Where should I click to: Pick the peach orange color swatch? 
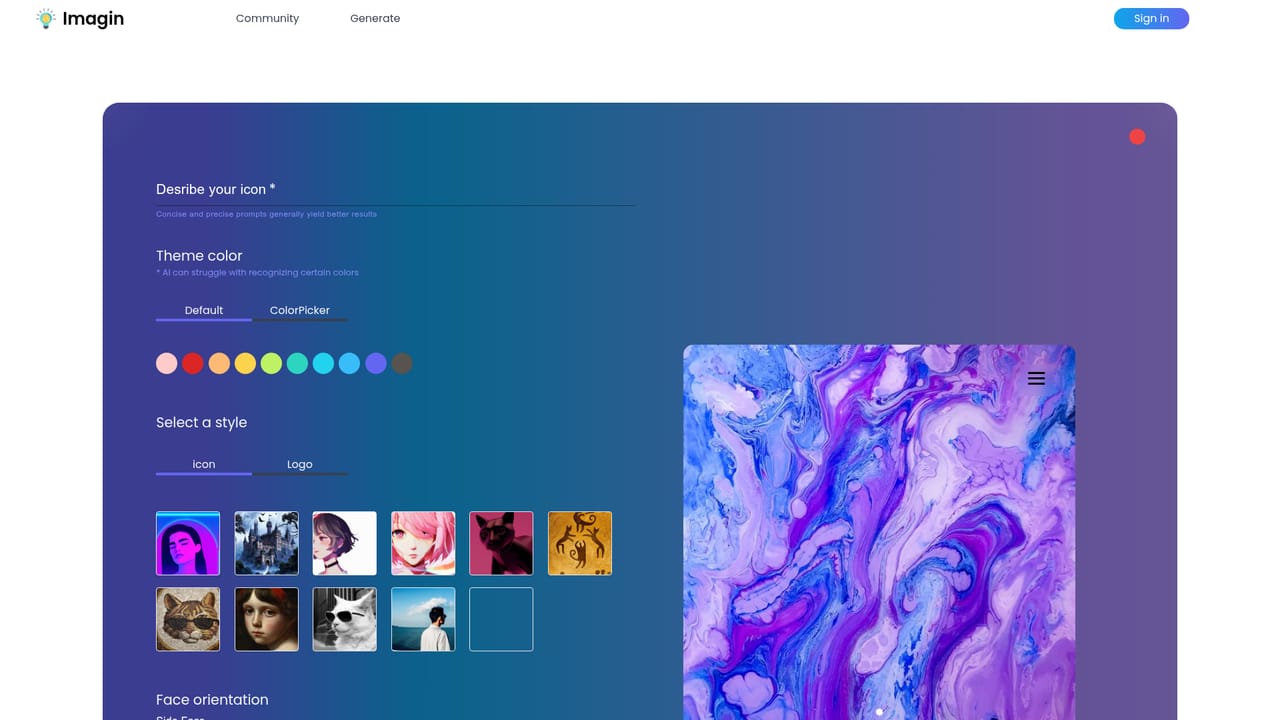[219, 364]
